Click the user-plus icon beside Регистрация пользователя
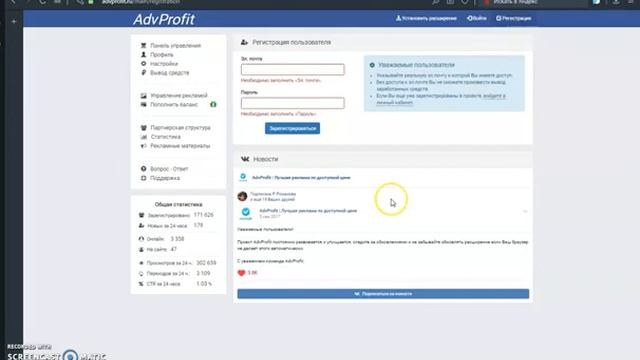This screenshot has height=360, width=640. click(244, 42)
